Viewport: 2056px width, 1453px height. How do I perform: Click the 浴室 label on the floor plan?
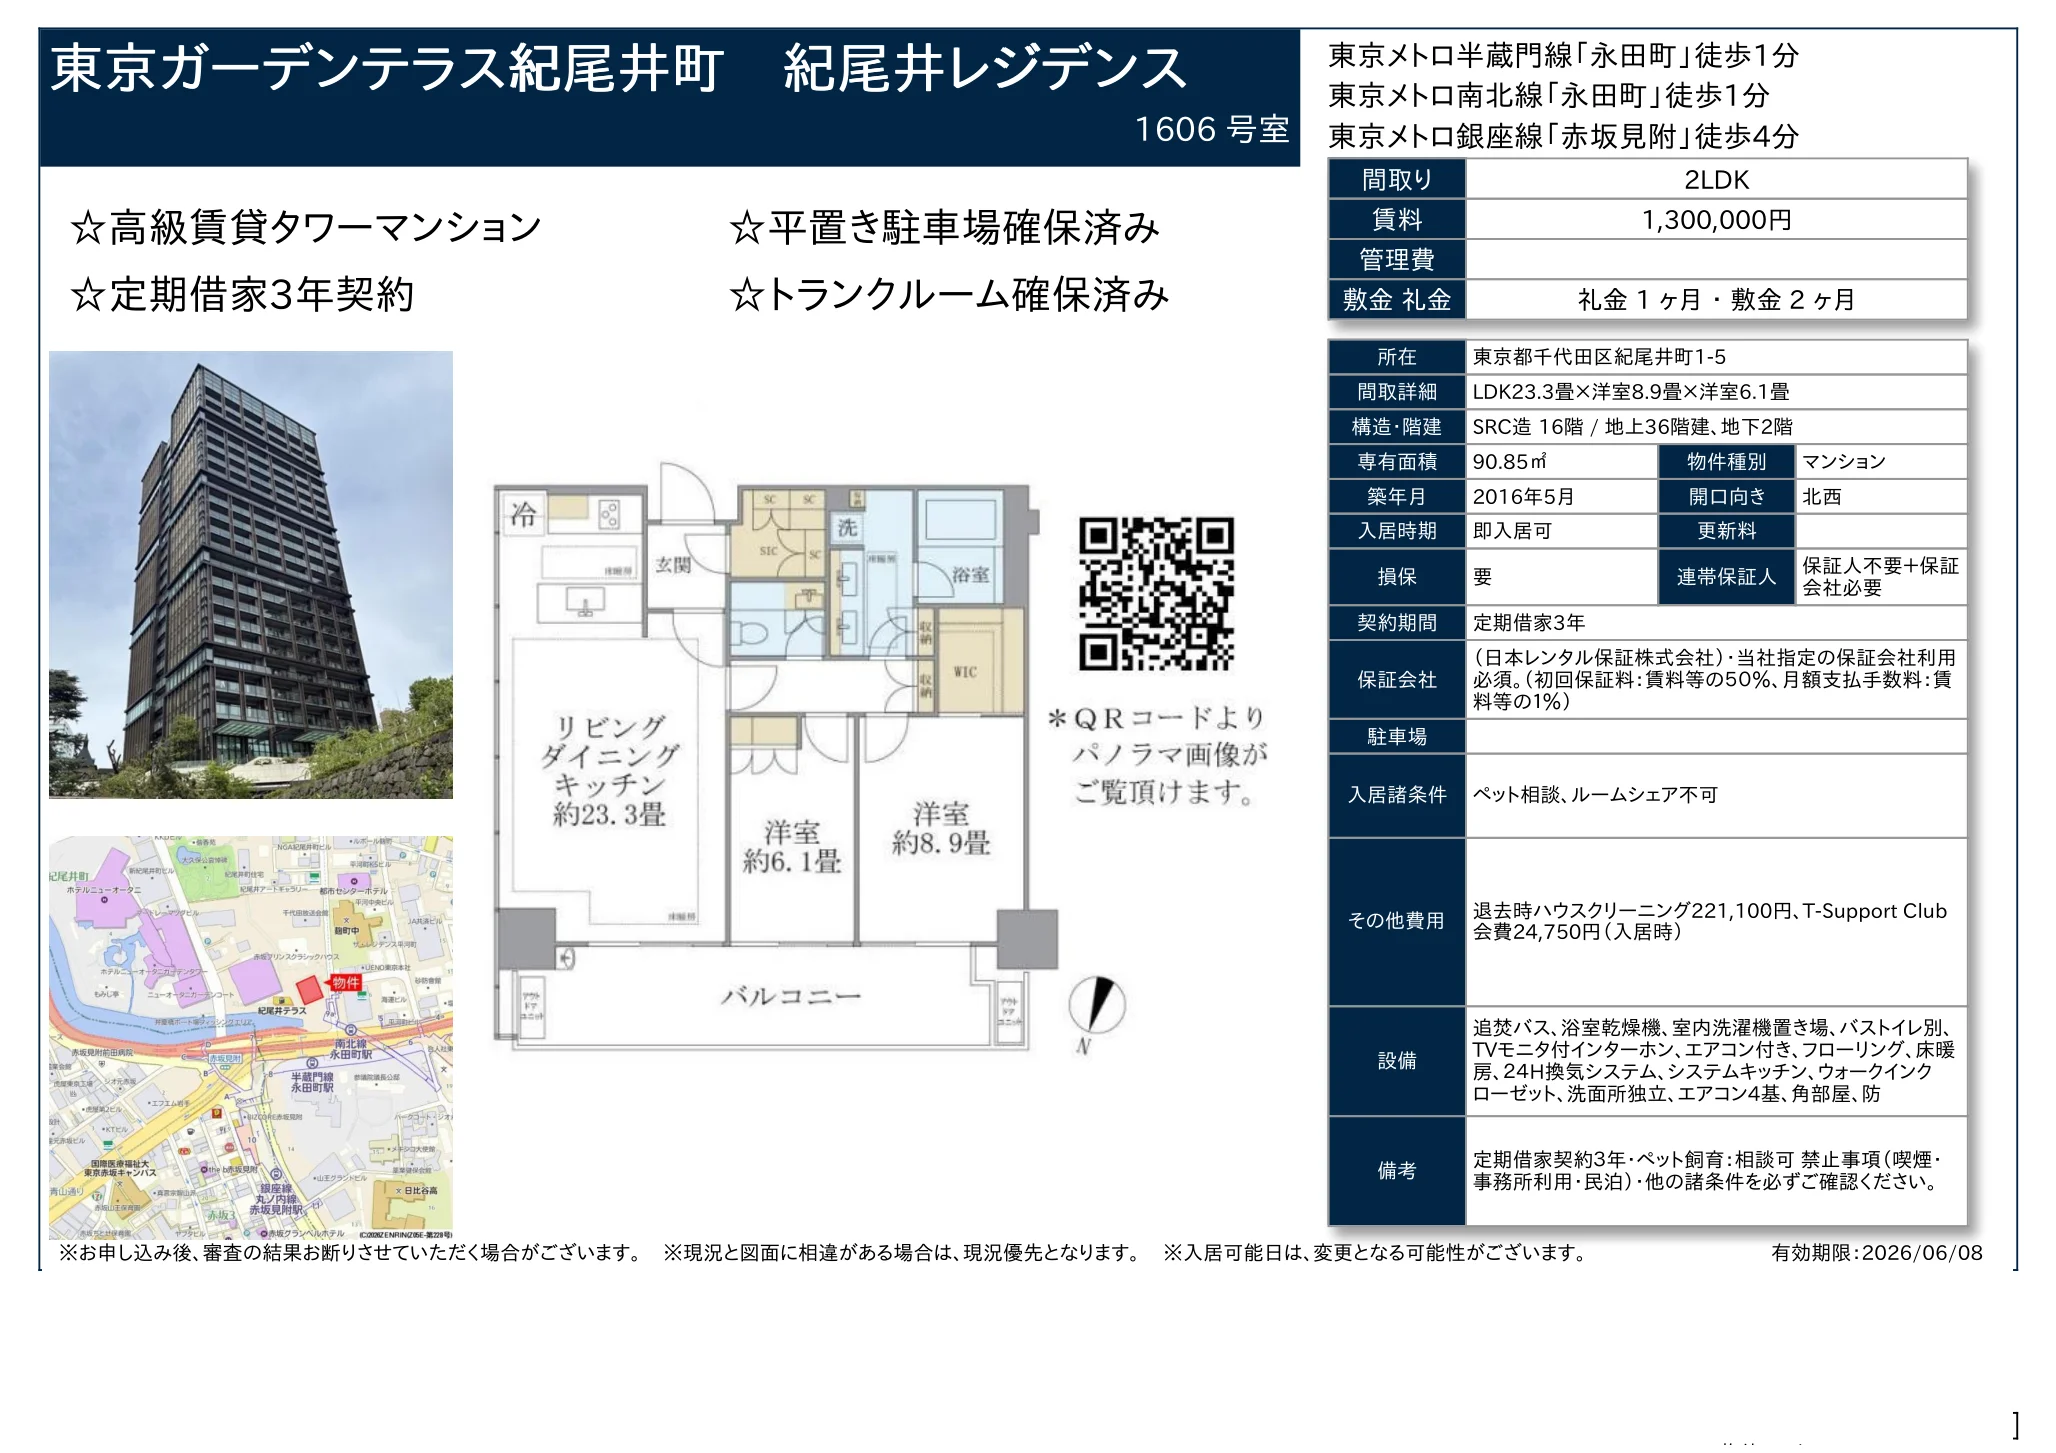(x=970, y=574)
